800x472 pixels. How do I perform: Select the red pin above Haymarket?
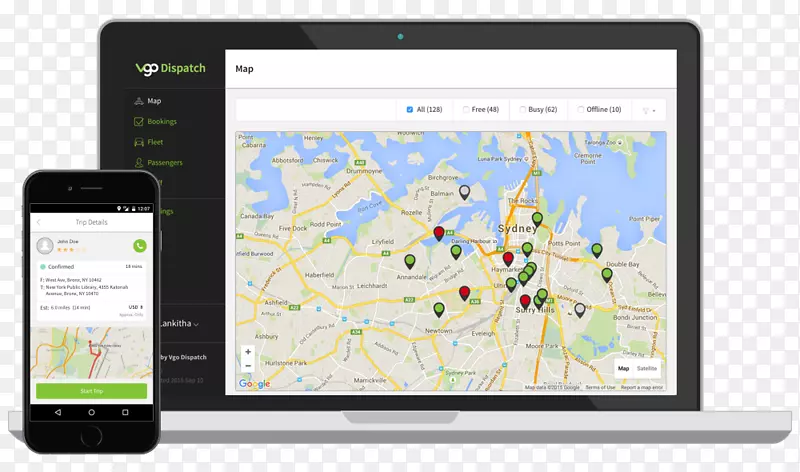coord(508,258)
